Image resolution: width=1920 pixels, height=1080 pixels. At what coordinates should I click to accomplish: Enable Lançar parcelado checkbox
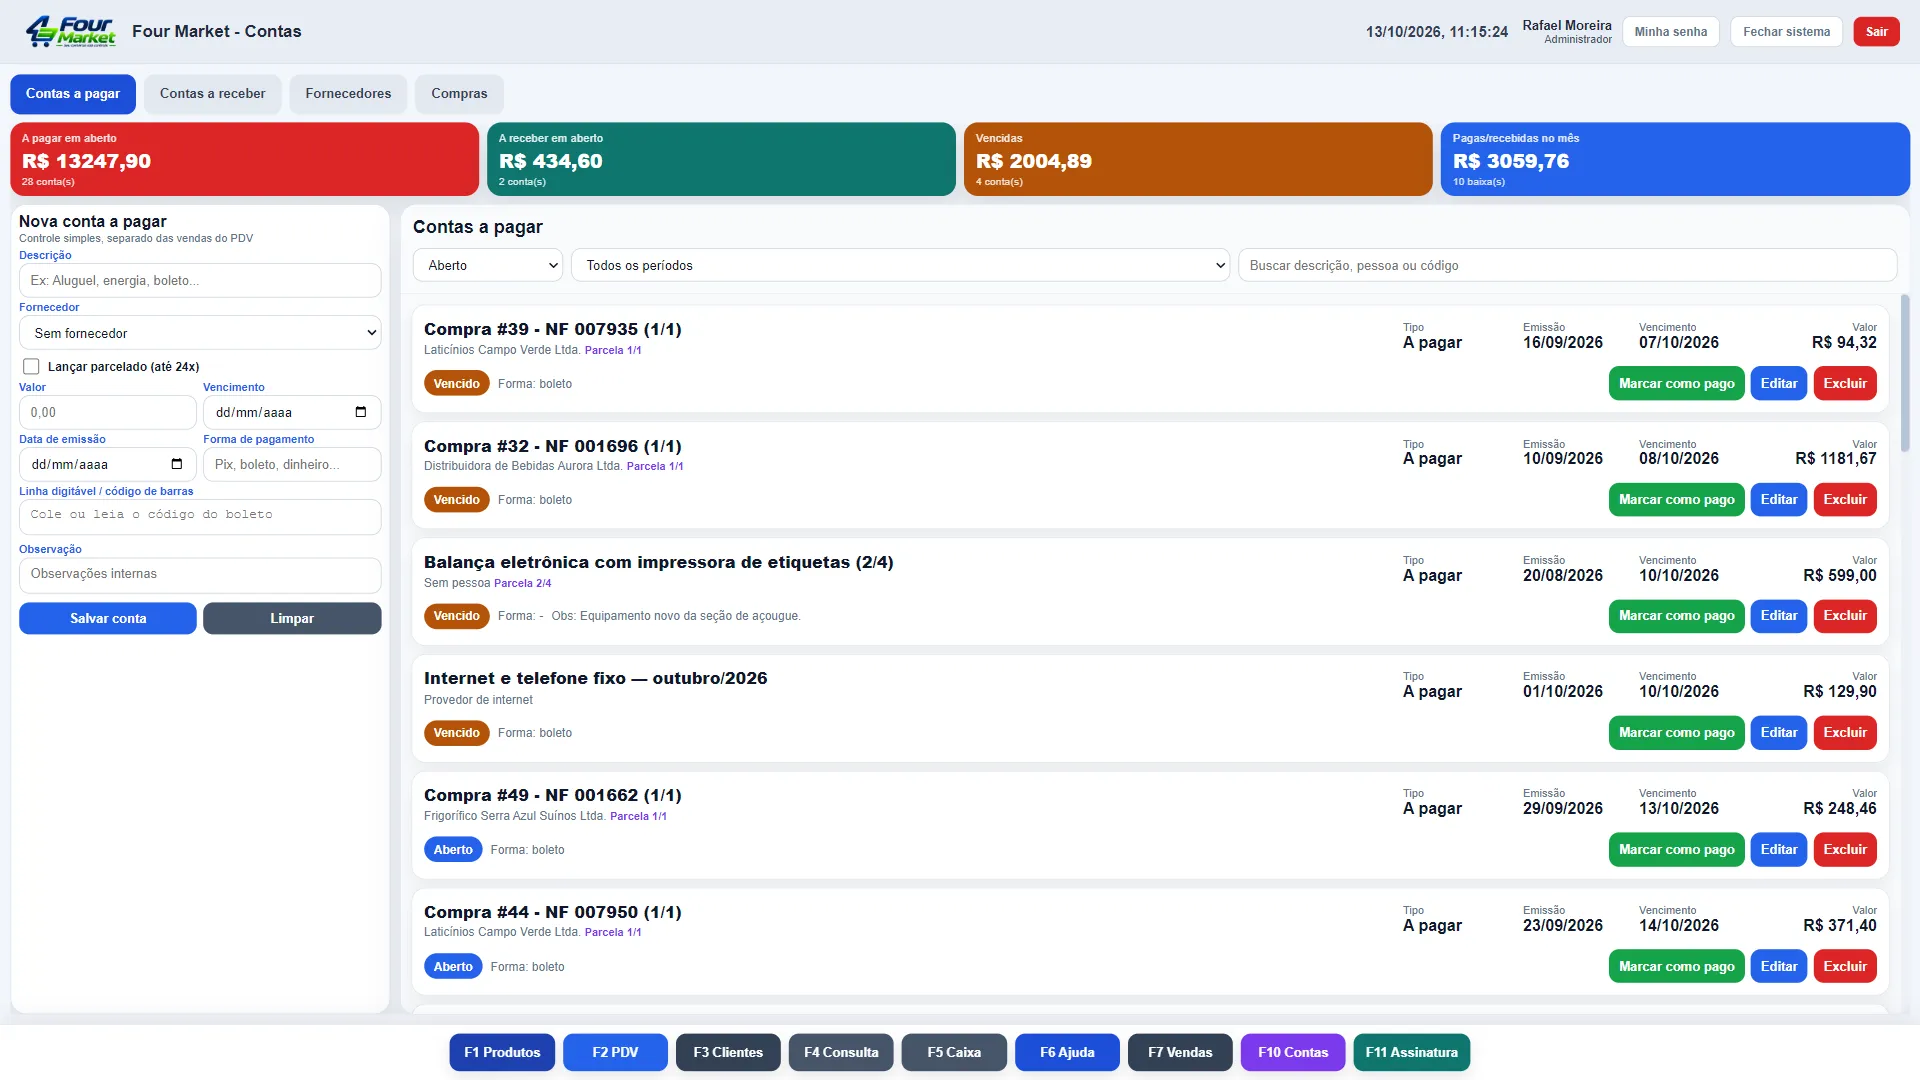coord(31,366)
